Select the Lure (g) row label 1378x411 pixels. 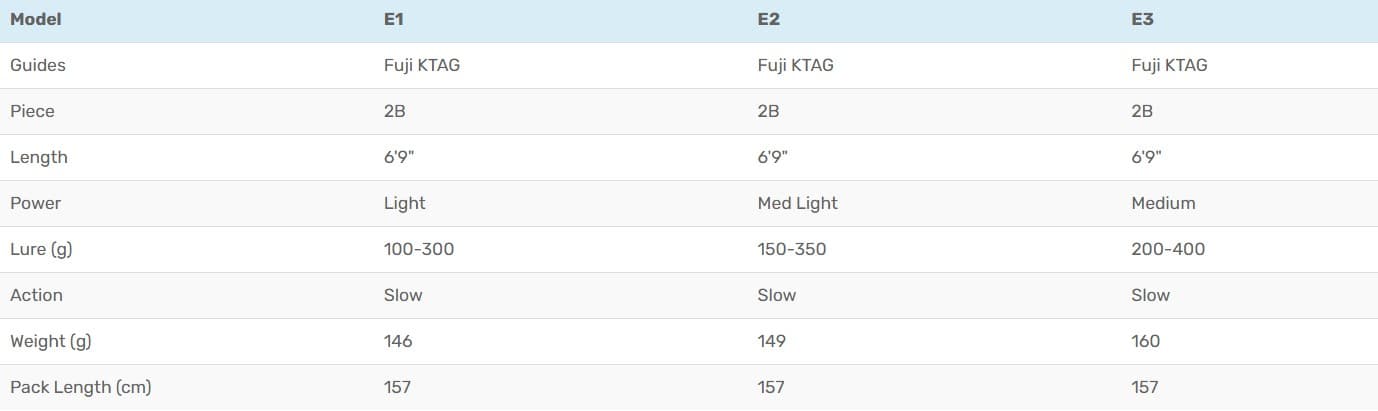point(41,249)
